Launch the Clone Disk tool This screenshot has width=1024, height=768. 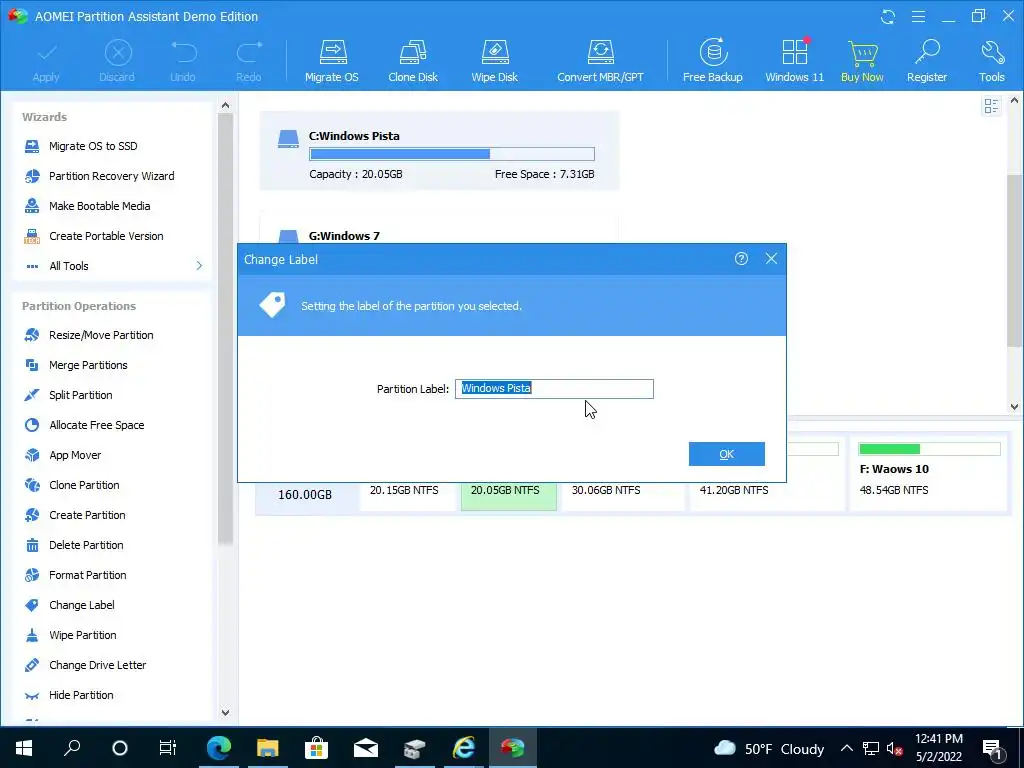tap(413, 61)
